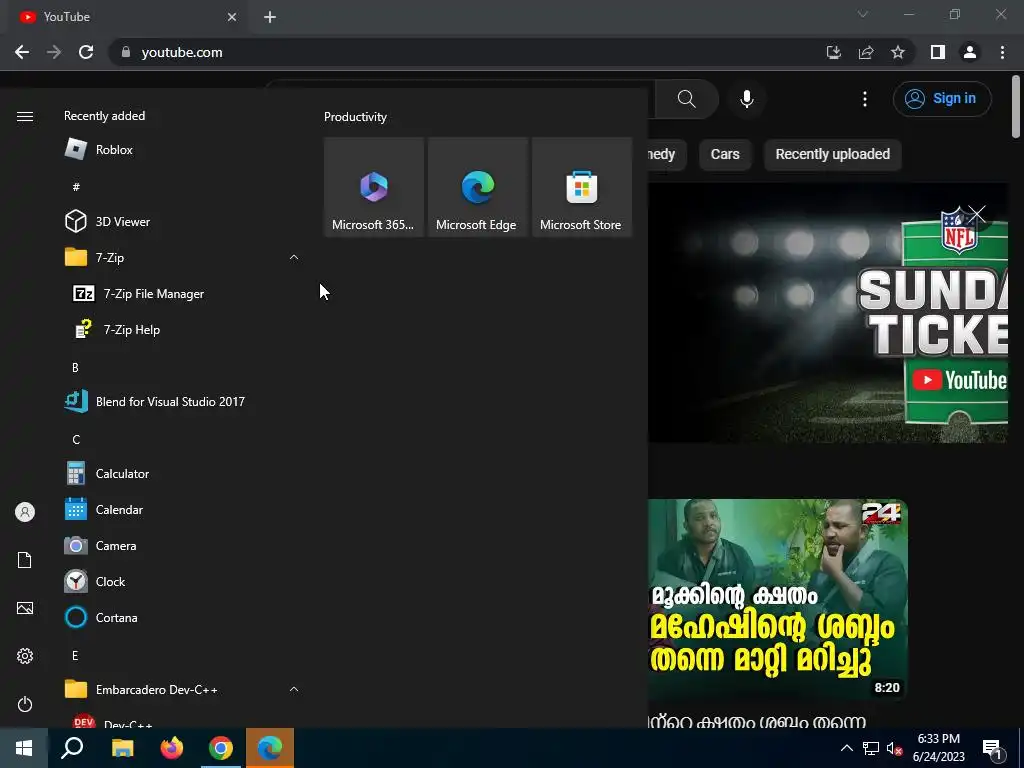Open the user account icon in Start
The height and width of the screenshot is (768, 1024).
pyautogui.click(x=25, y=512)
